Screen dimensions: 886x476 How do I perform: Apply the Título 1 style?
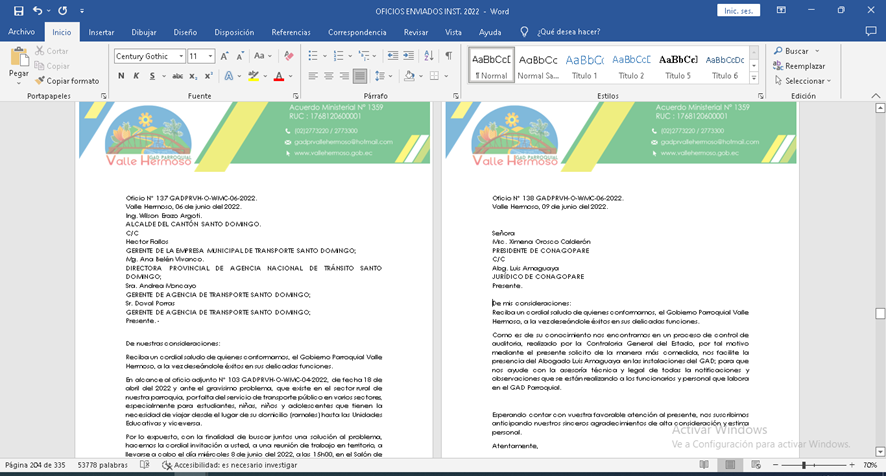pyautogui.click(x=584, y=66)
